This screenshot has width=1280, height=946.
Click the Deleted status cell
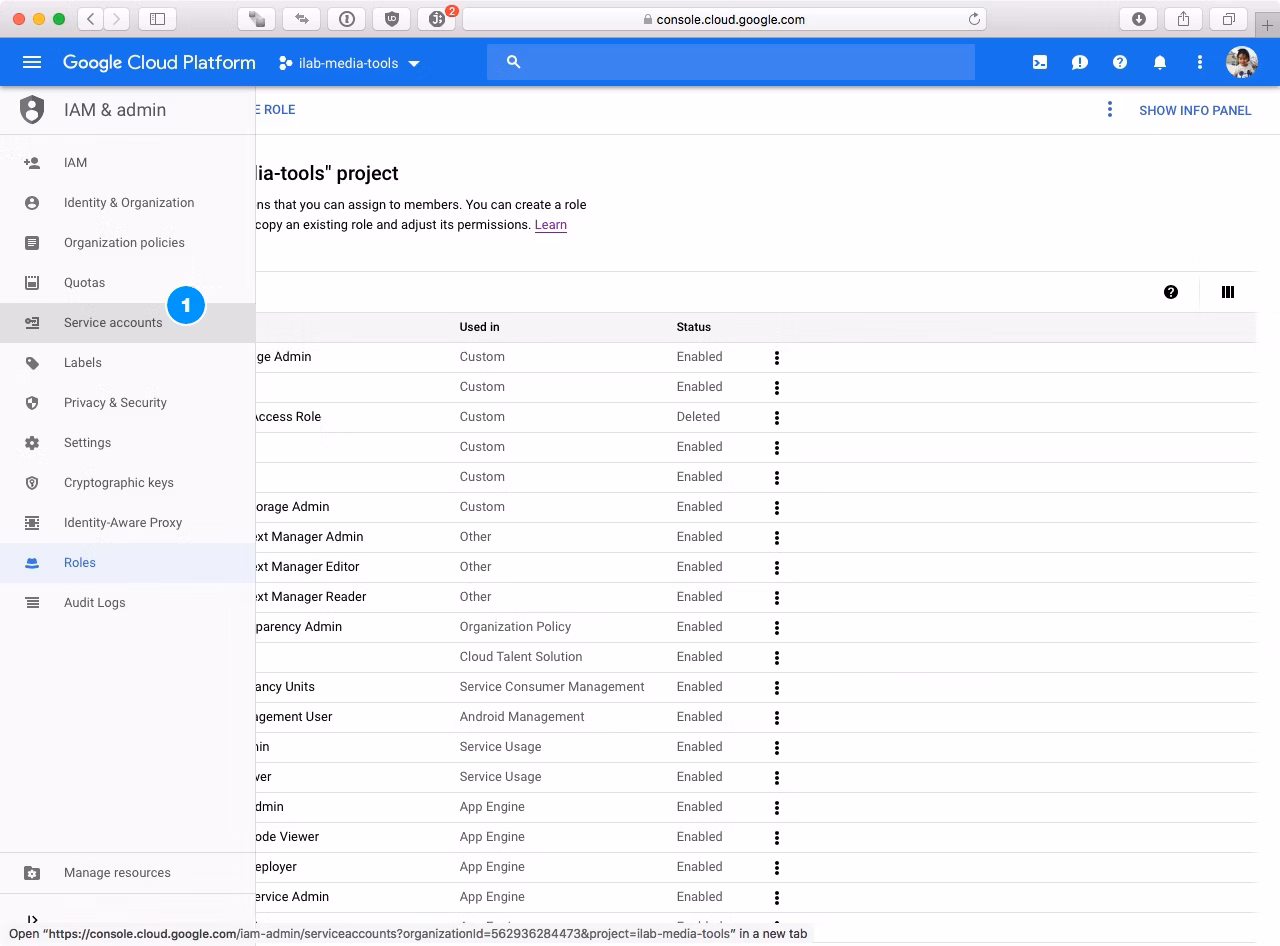point(698,417)
